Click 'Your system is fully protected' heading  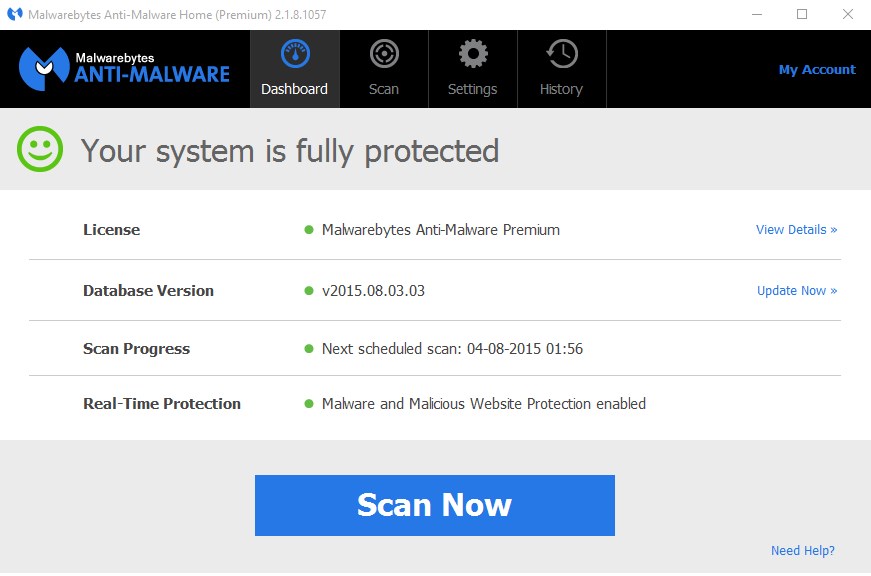tap(290, 151)
